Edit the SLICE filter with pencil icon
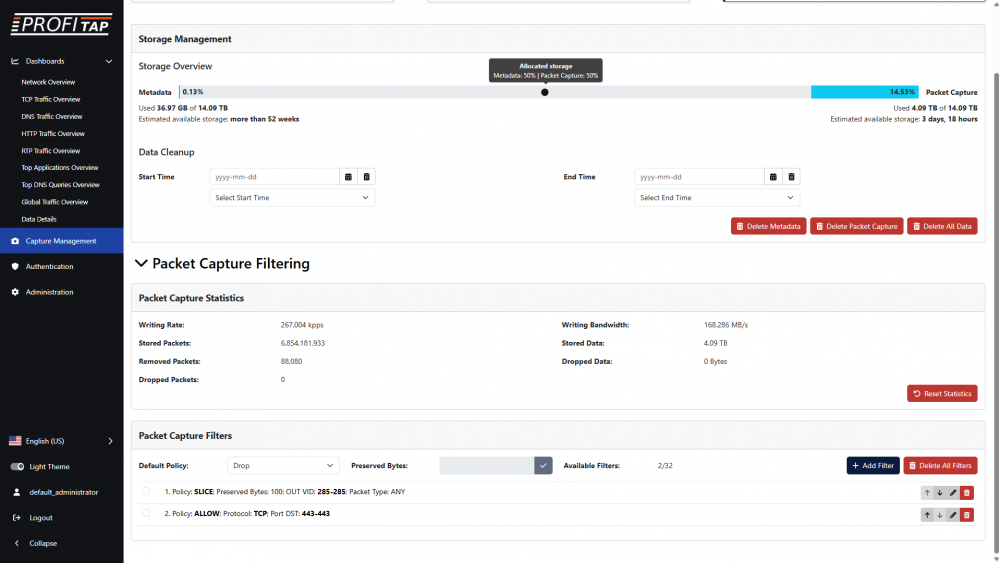Screen dimensions: 1000x563 pos(953,492)
